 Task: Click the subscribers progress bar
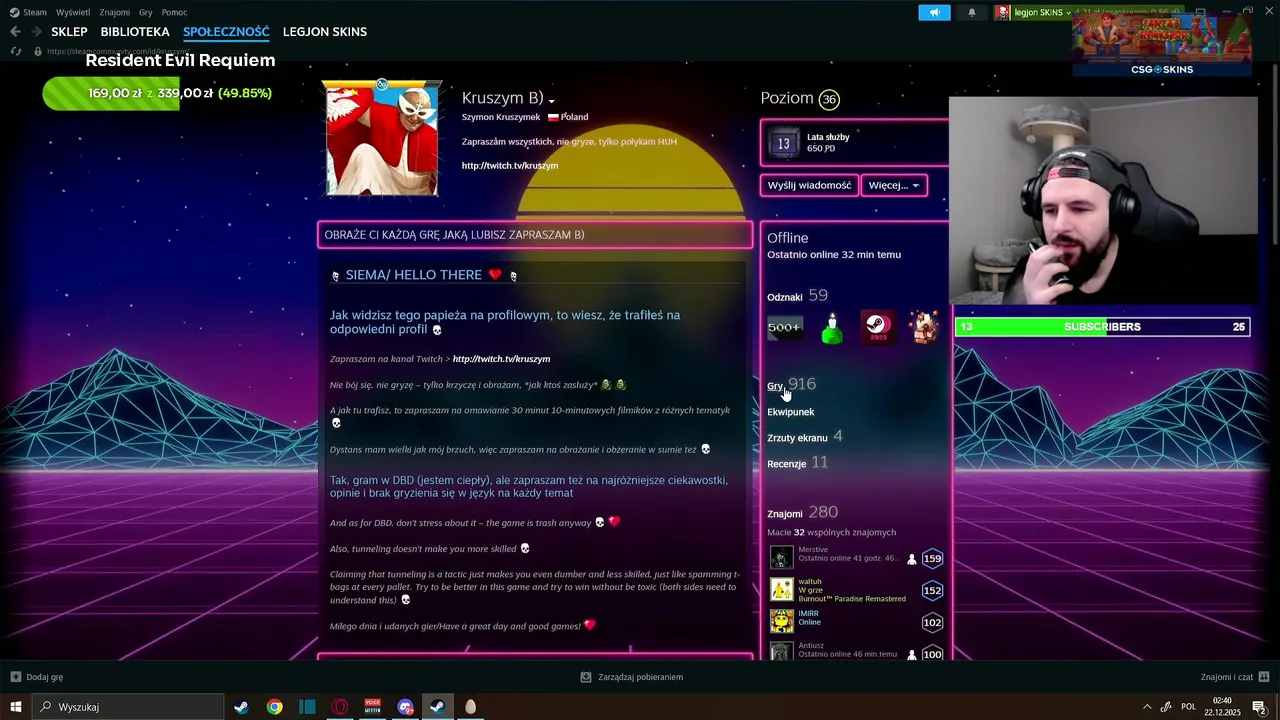(x=1102, y=327)
